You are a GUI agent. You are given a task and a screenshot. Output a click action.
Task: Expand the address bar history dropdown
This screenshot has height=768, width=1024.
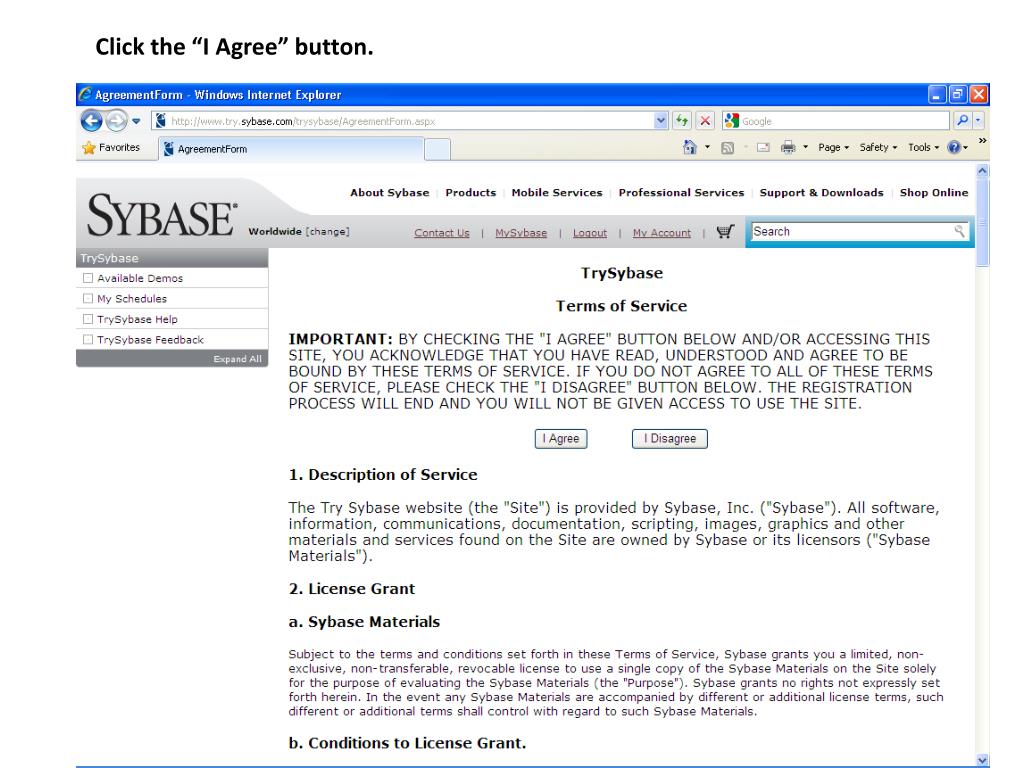(x=661, y=121)
